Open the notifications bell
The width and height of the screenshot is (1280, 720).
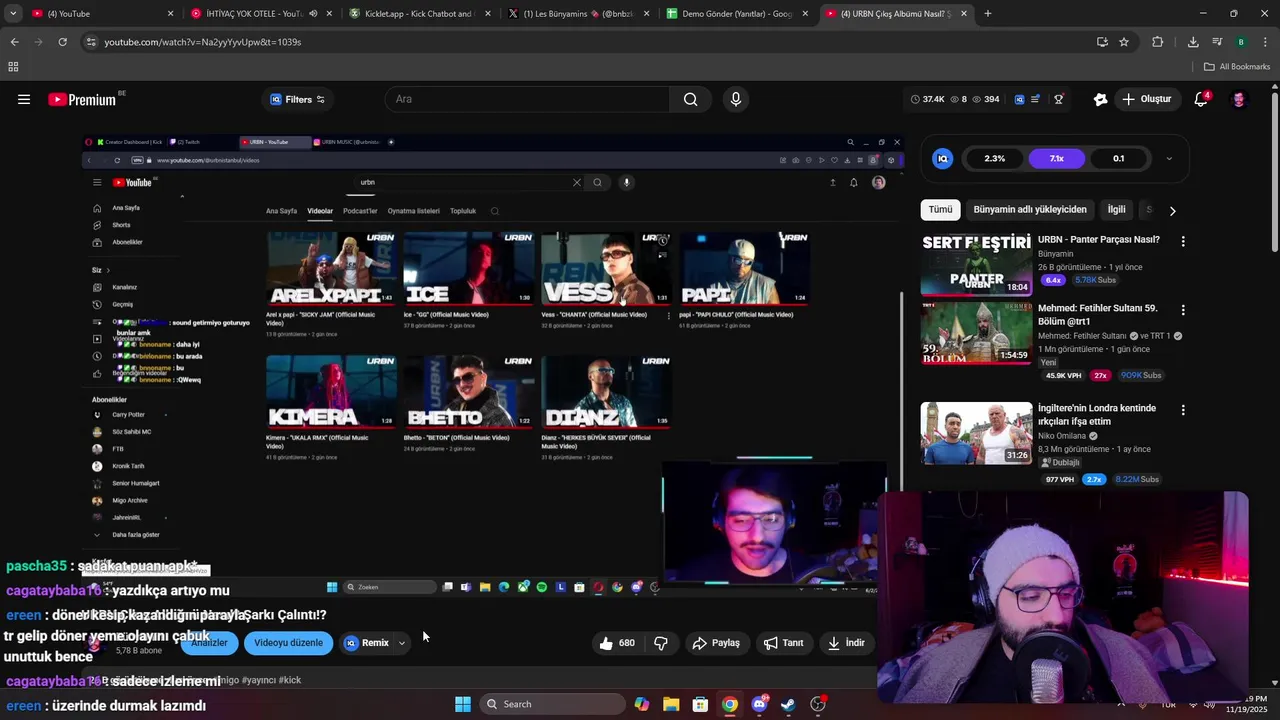coord(1202,99)
